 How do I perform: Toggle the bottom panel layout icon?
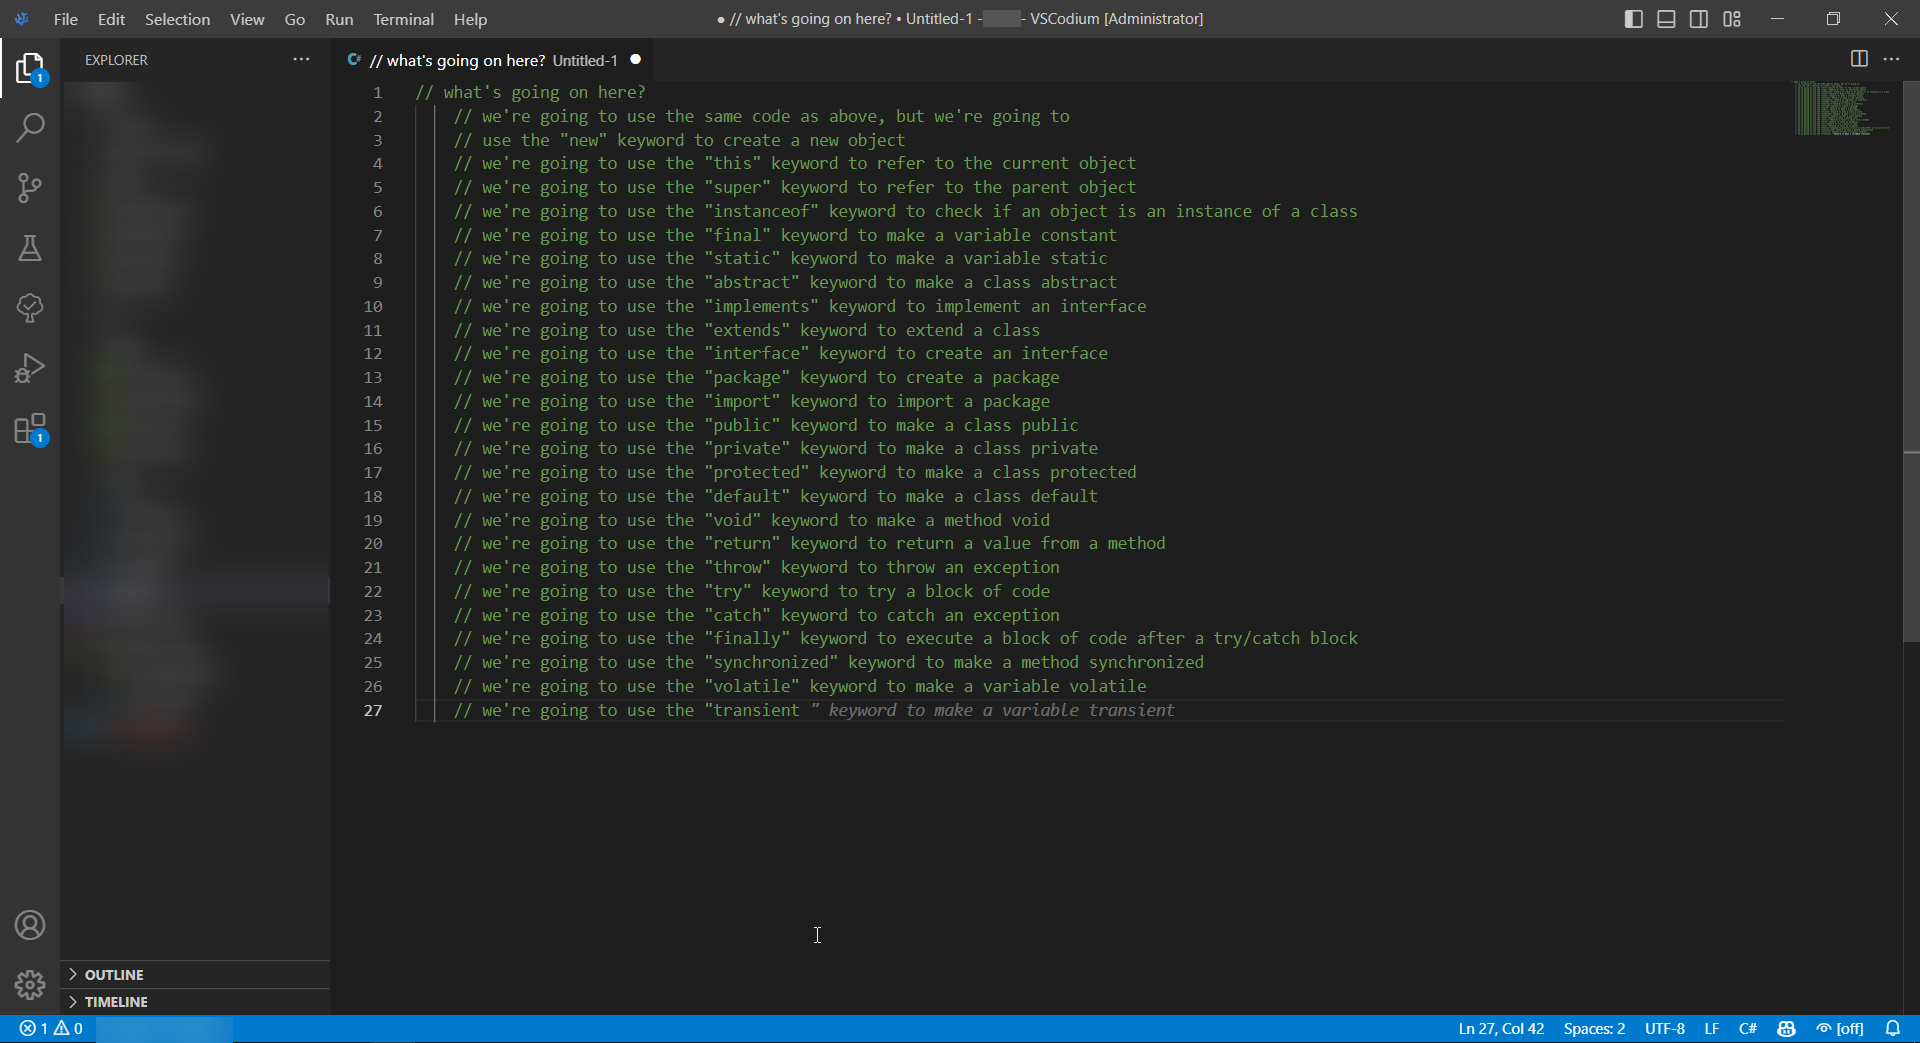pos(1666,19)
